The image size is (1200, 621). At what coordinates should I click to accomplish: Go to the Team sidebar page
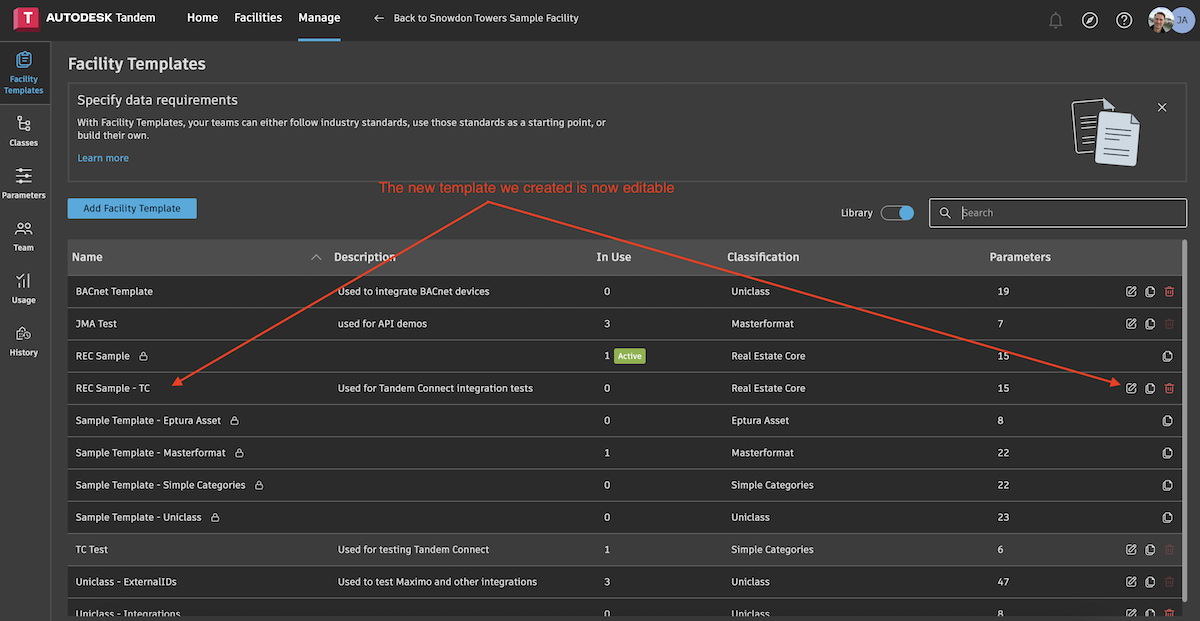pyautogui.click(x=24, y=235)
